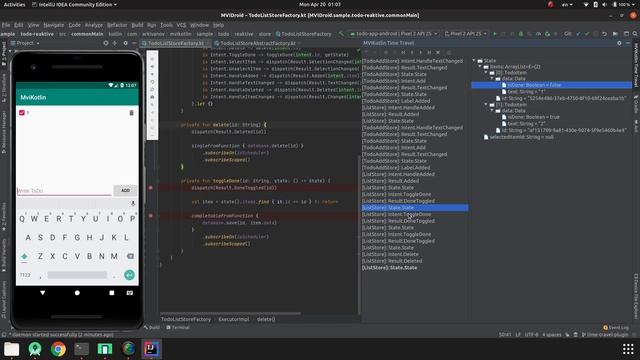Select the TodoListStoreFactory.kt editor tab
The width and height of the screenshot is (640, 360).
pyautogui.click(x=176, y=43)
